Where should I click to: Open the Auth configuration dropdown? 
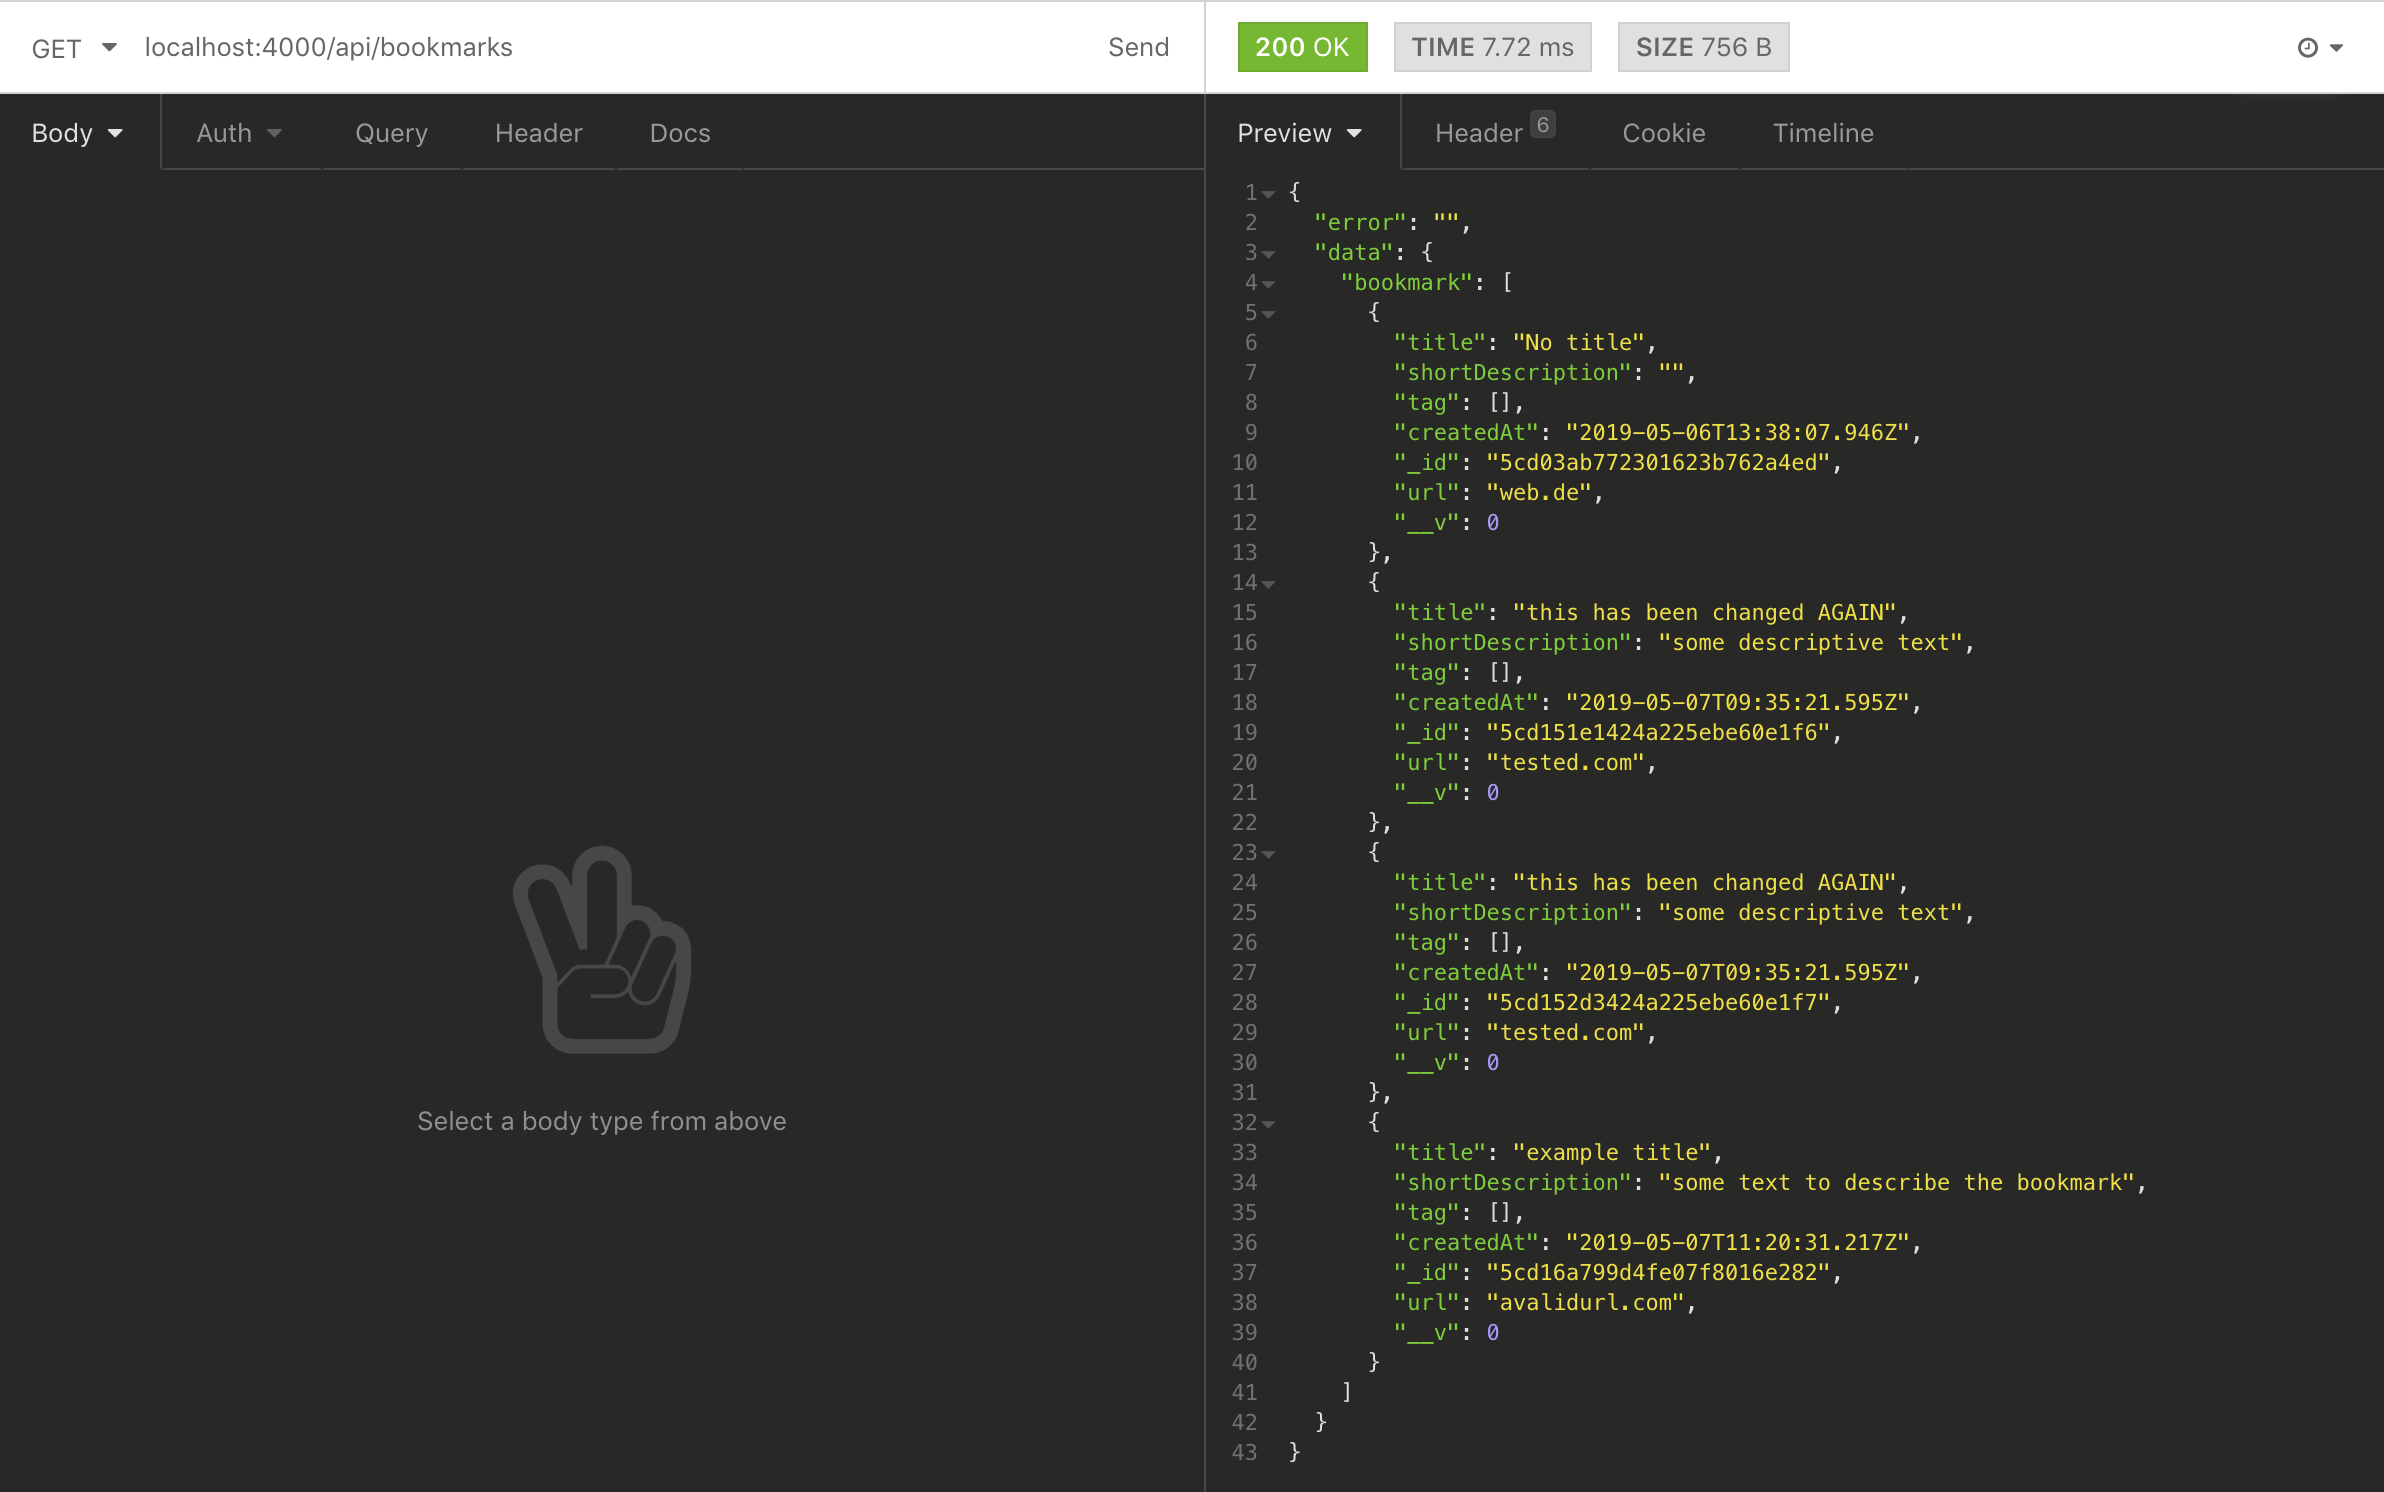tap(238, 132)
